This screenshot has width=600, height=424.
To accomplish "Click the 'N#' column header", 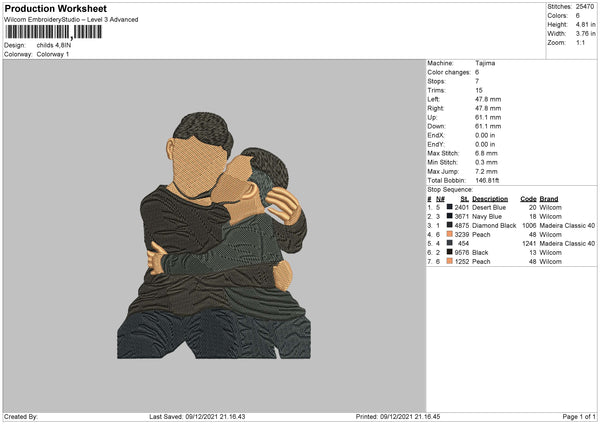I will point(440,199).
